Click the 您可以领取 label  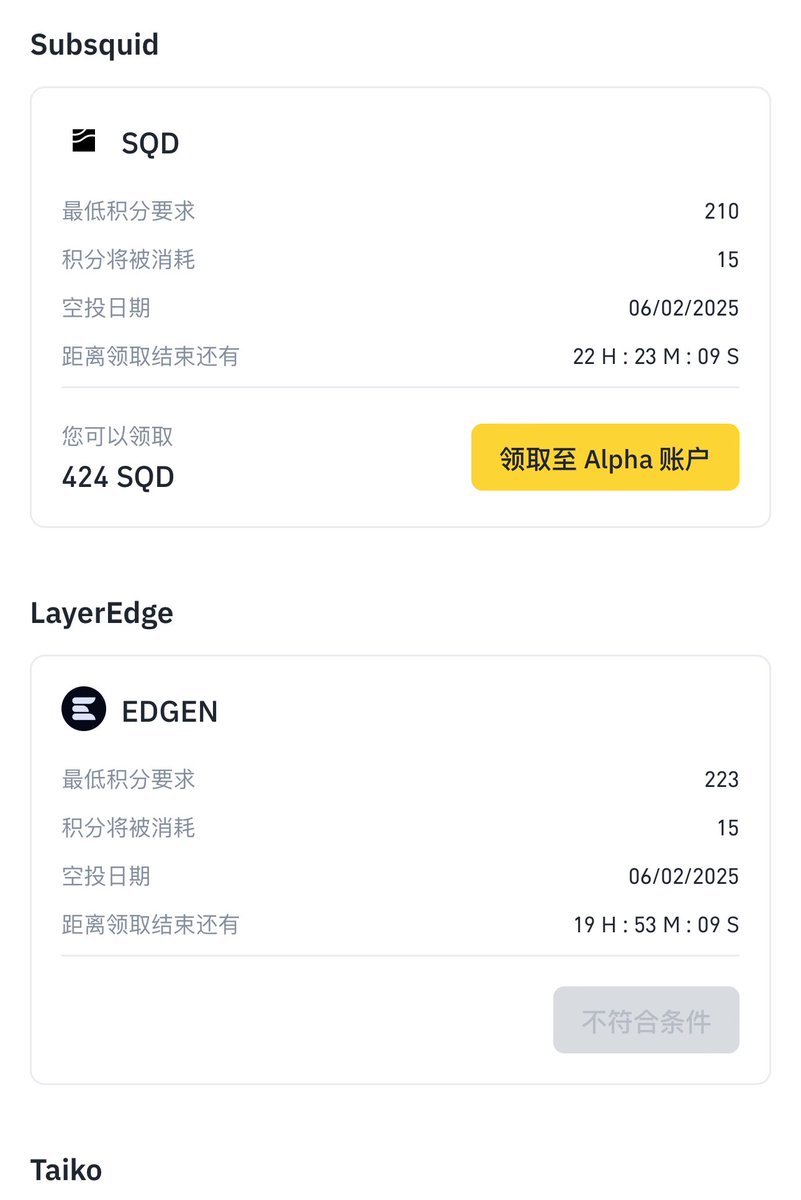point(118,436)
